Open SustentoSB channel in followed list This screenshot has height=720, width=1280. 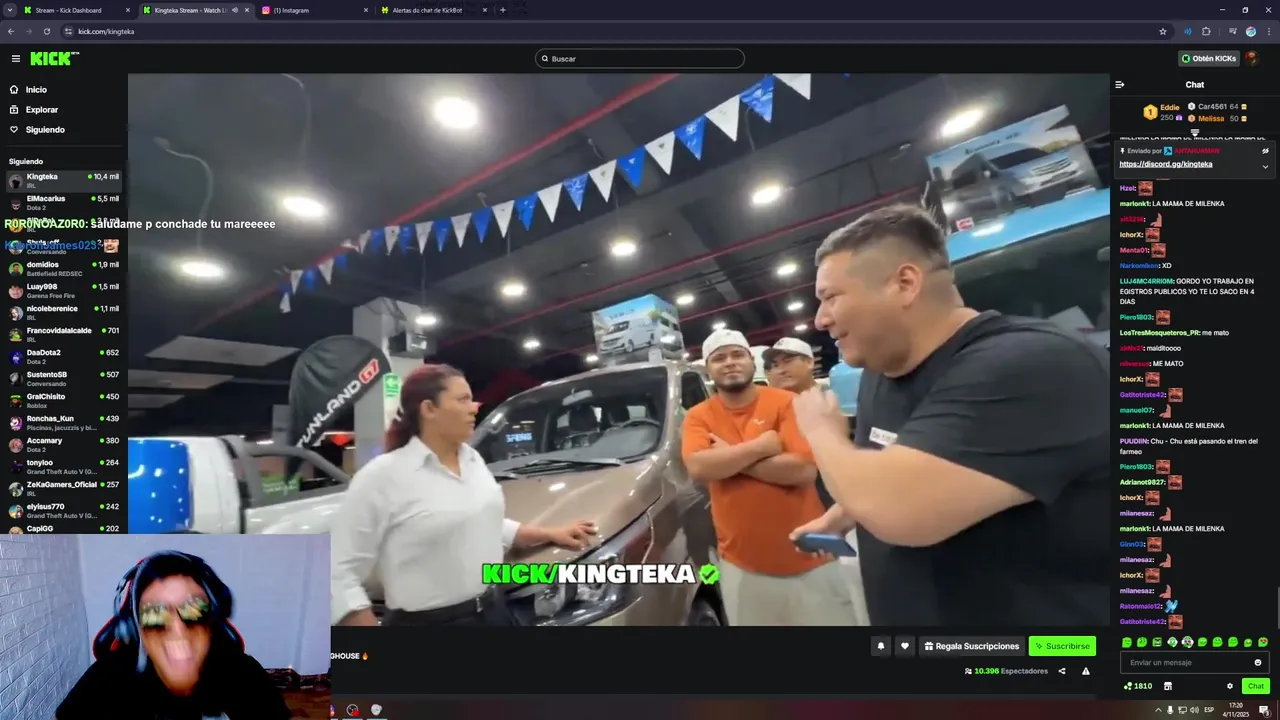point(64,379)
